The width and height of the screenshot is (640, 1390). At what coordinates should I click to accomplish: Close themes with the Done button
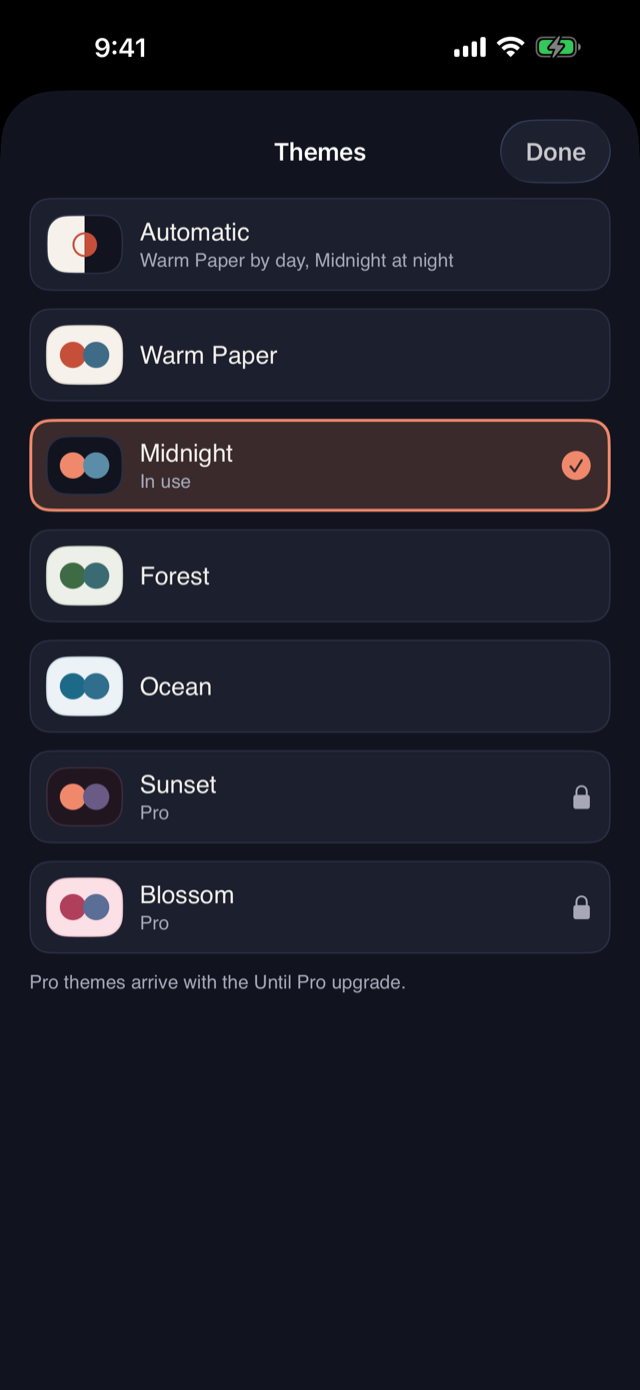tap(555, 152)
